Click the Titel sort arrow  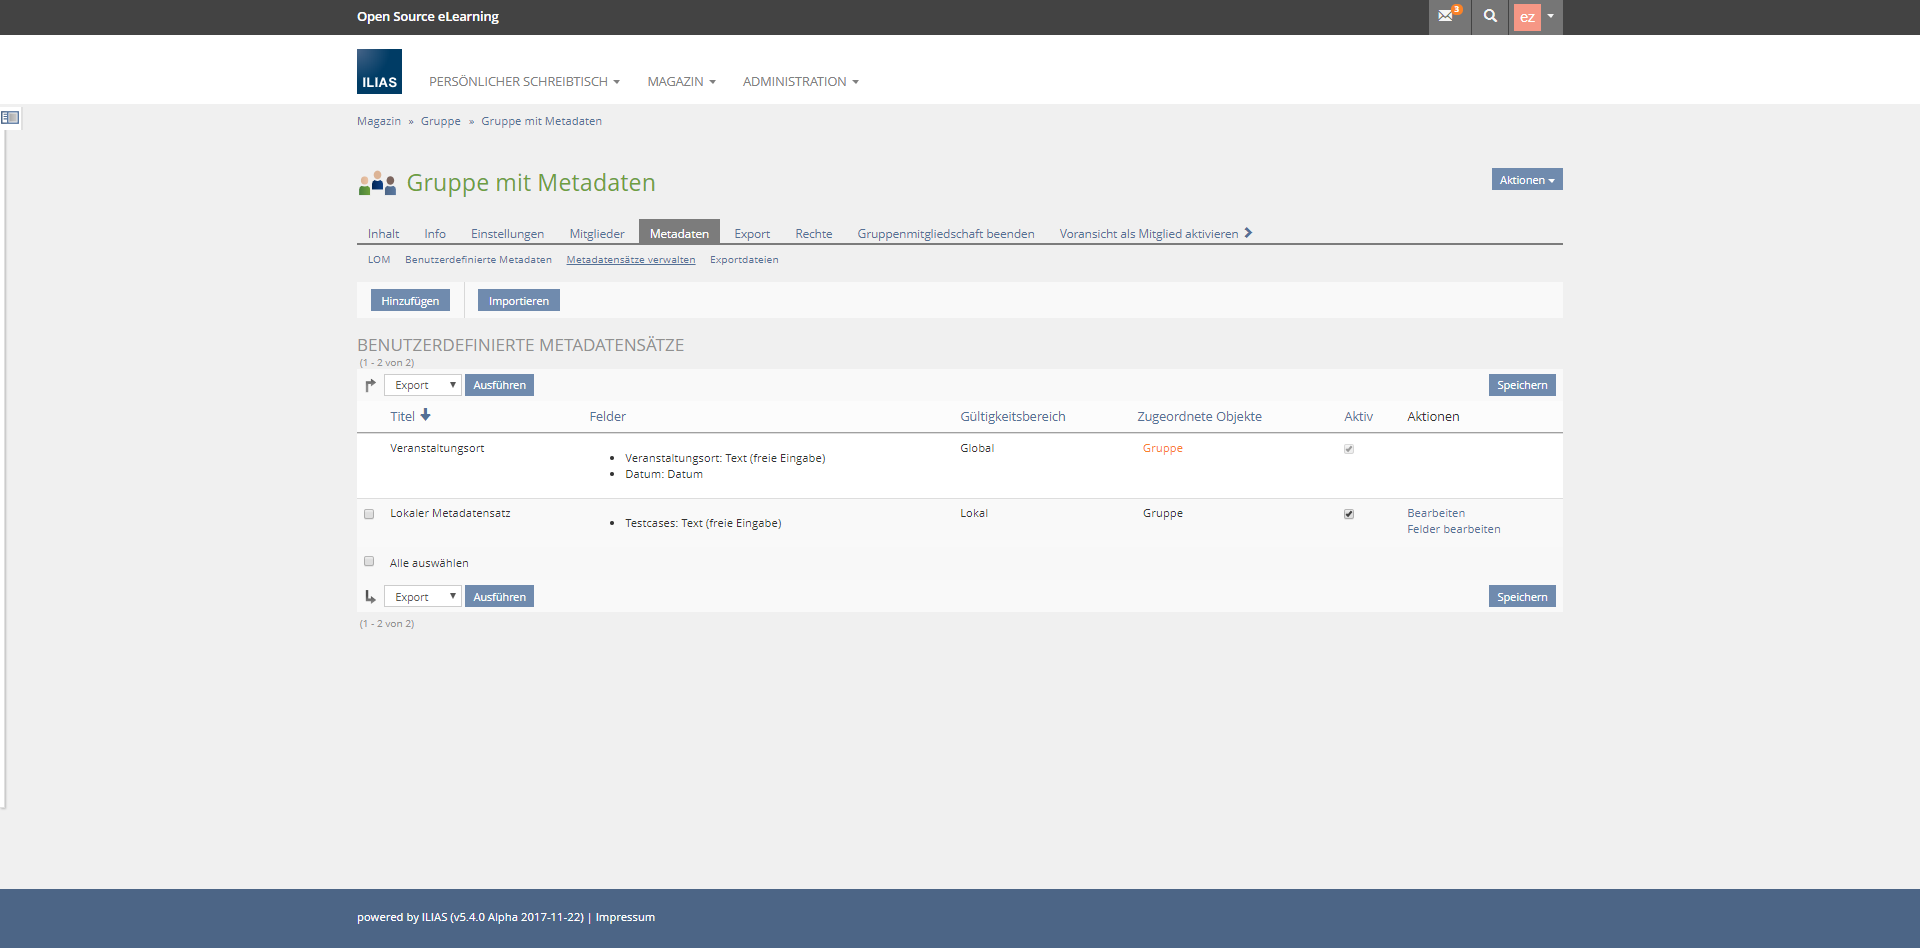coord(425,415)
